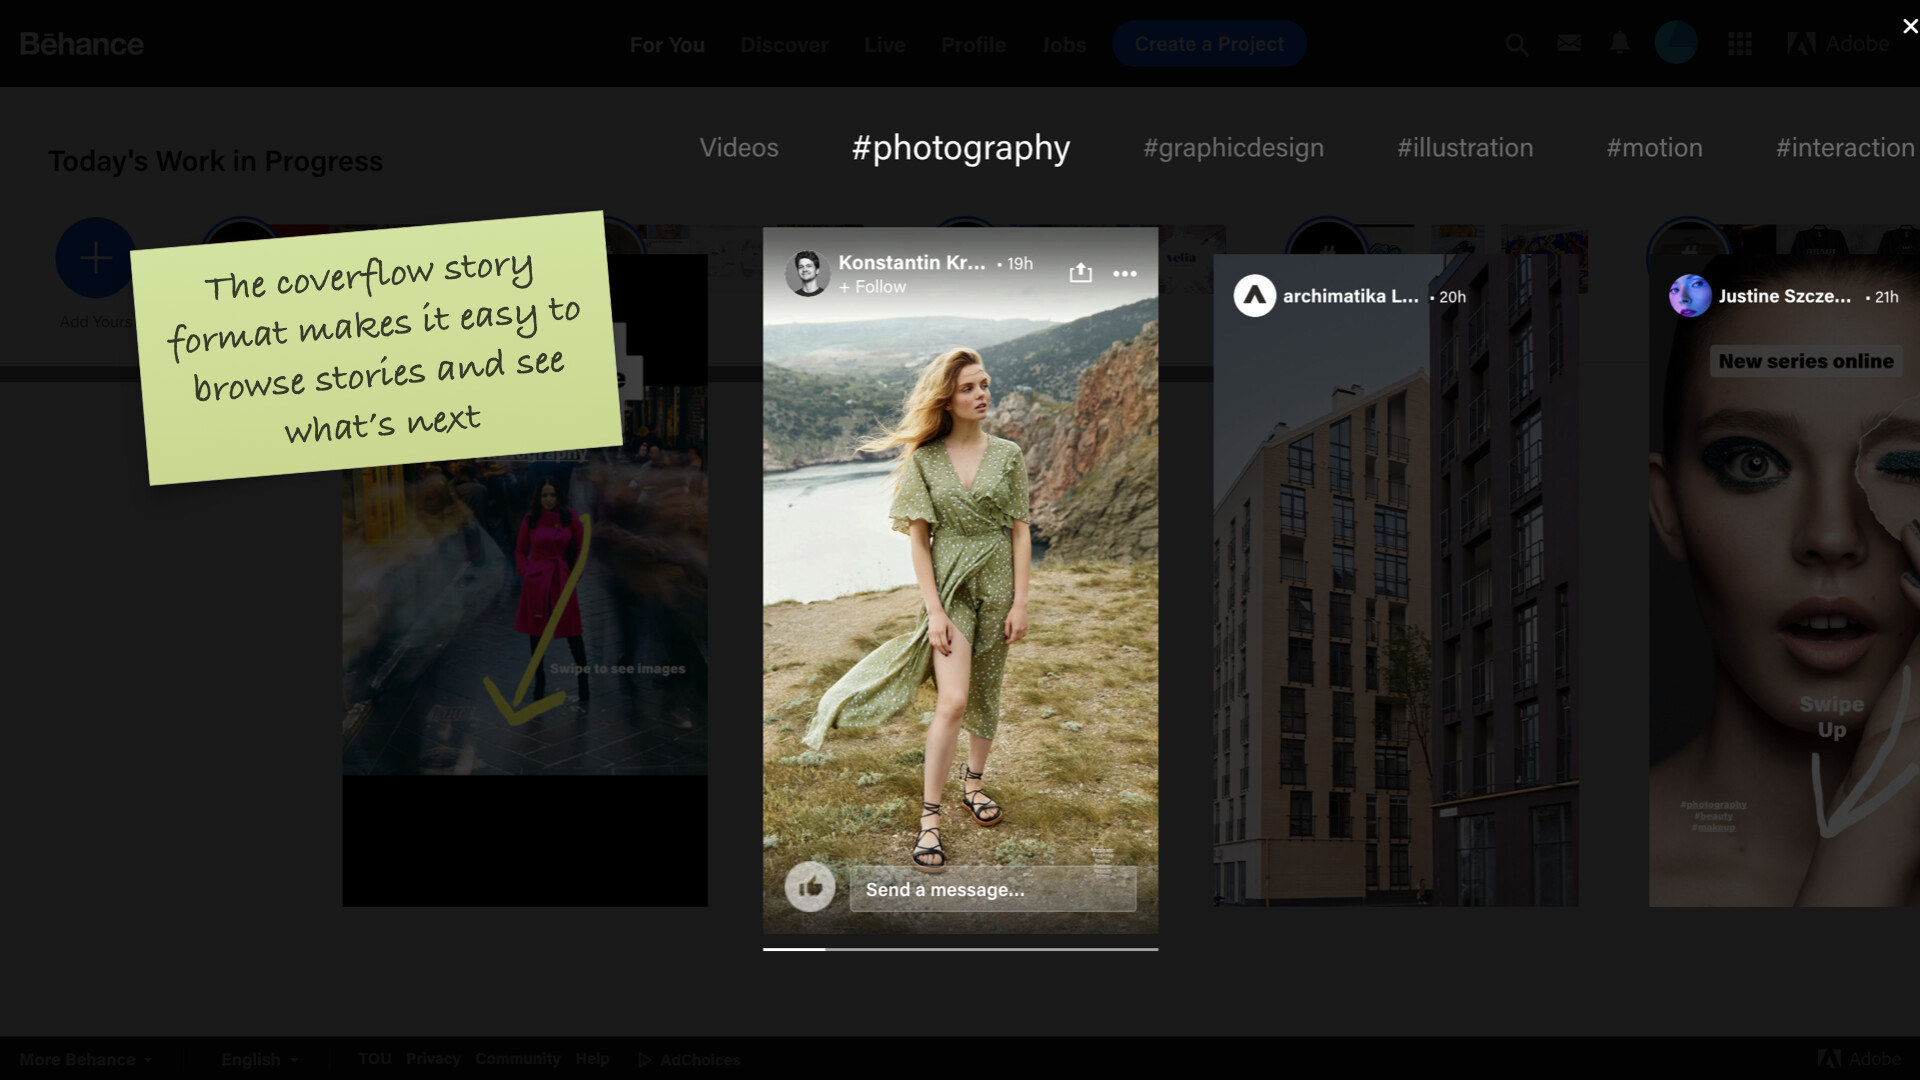Viewport: 1920px width, 1080px height.
Task: Follow Konstantin from the story header
Action: [873, 287]
